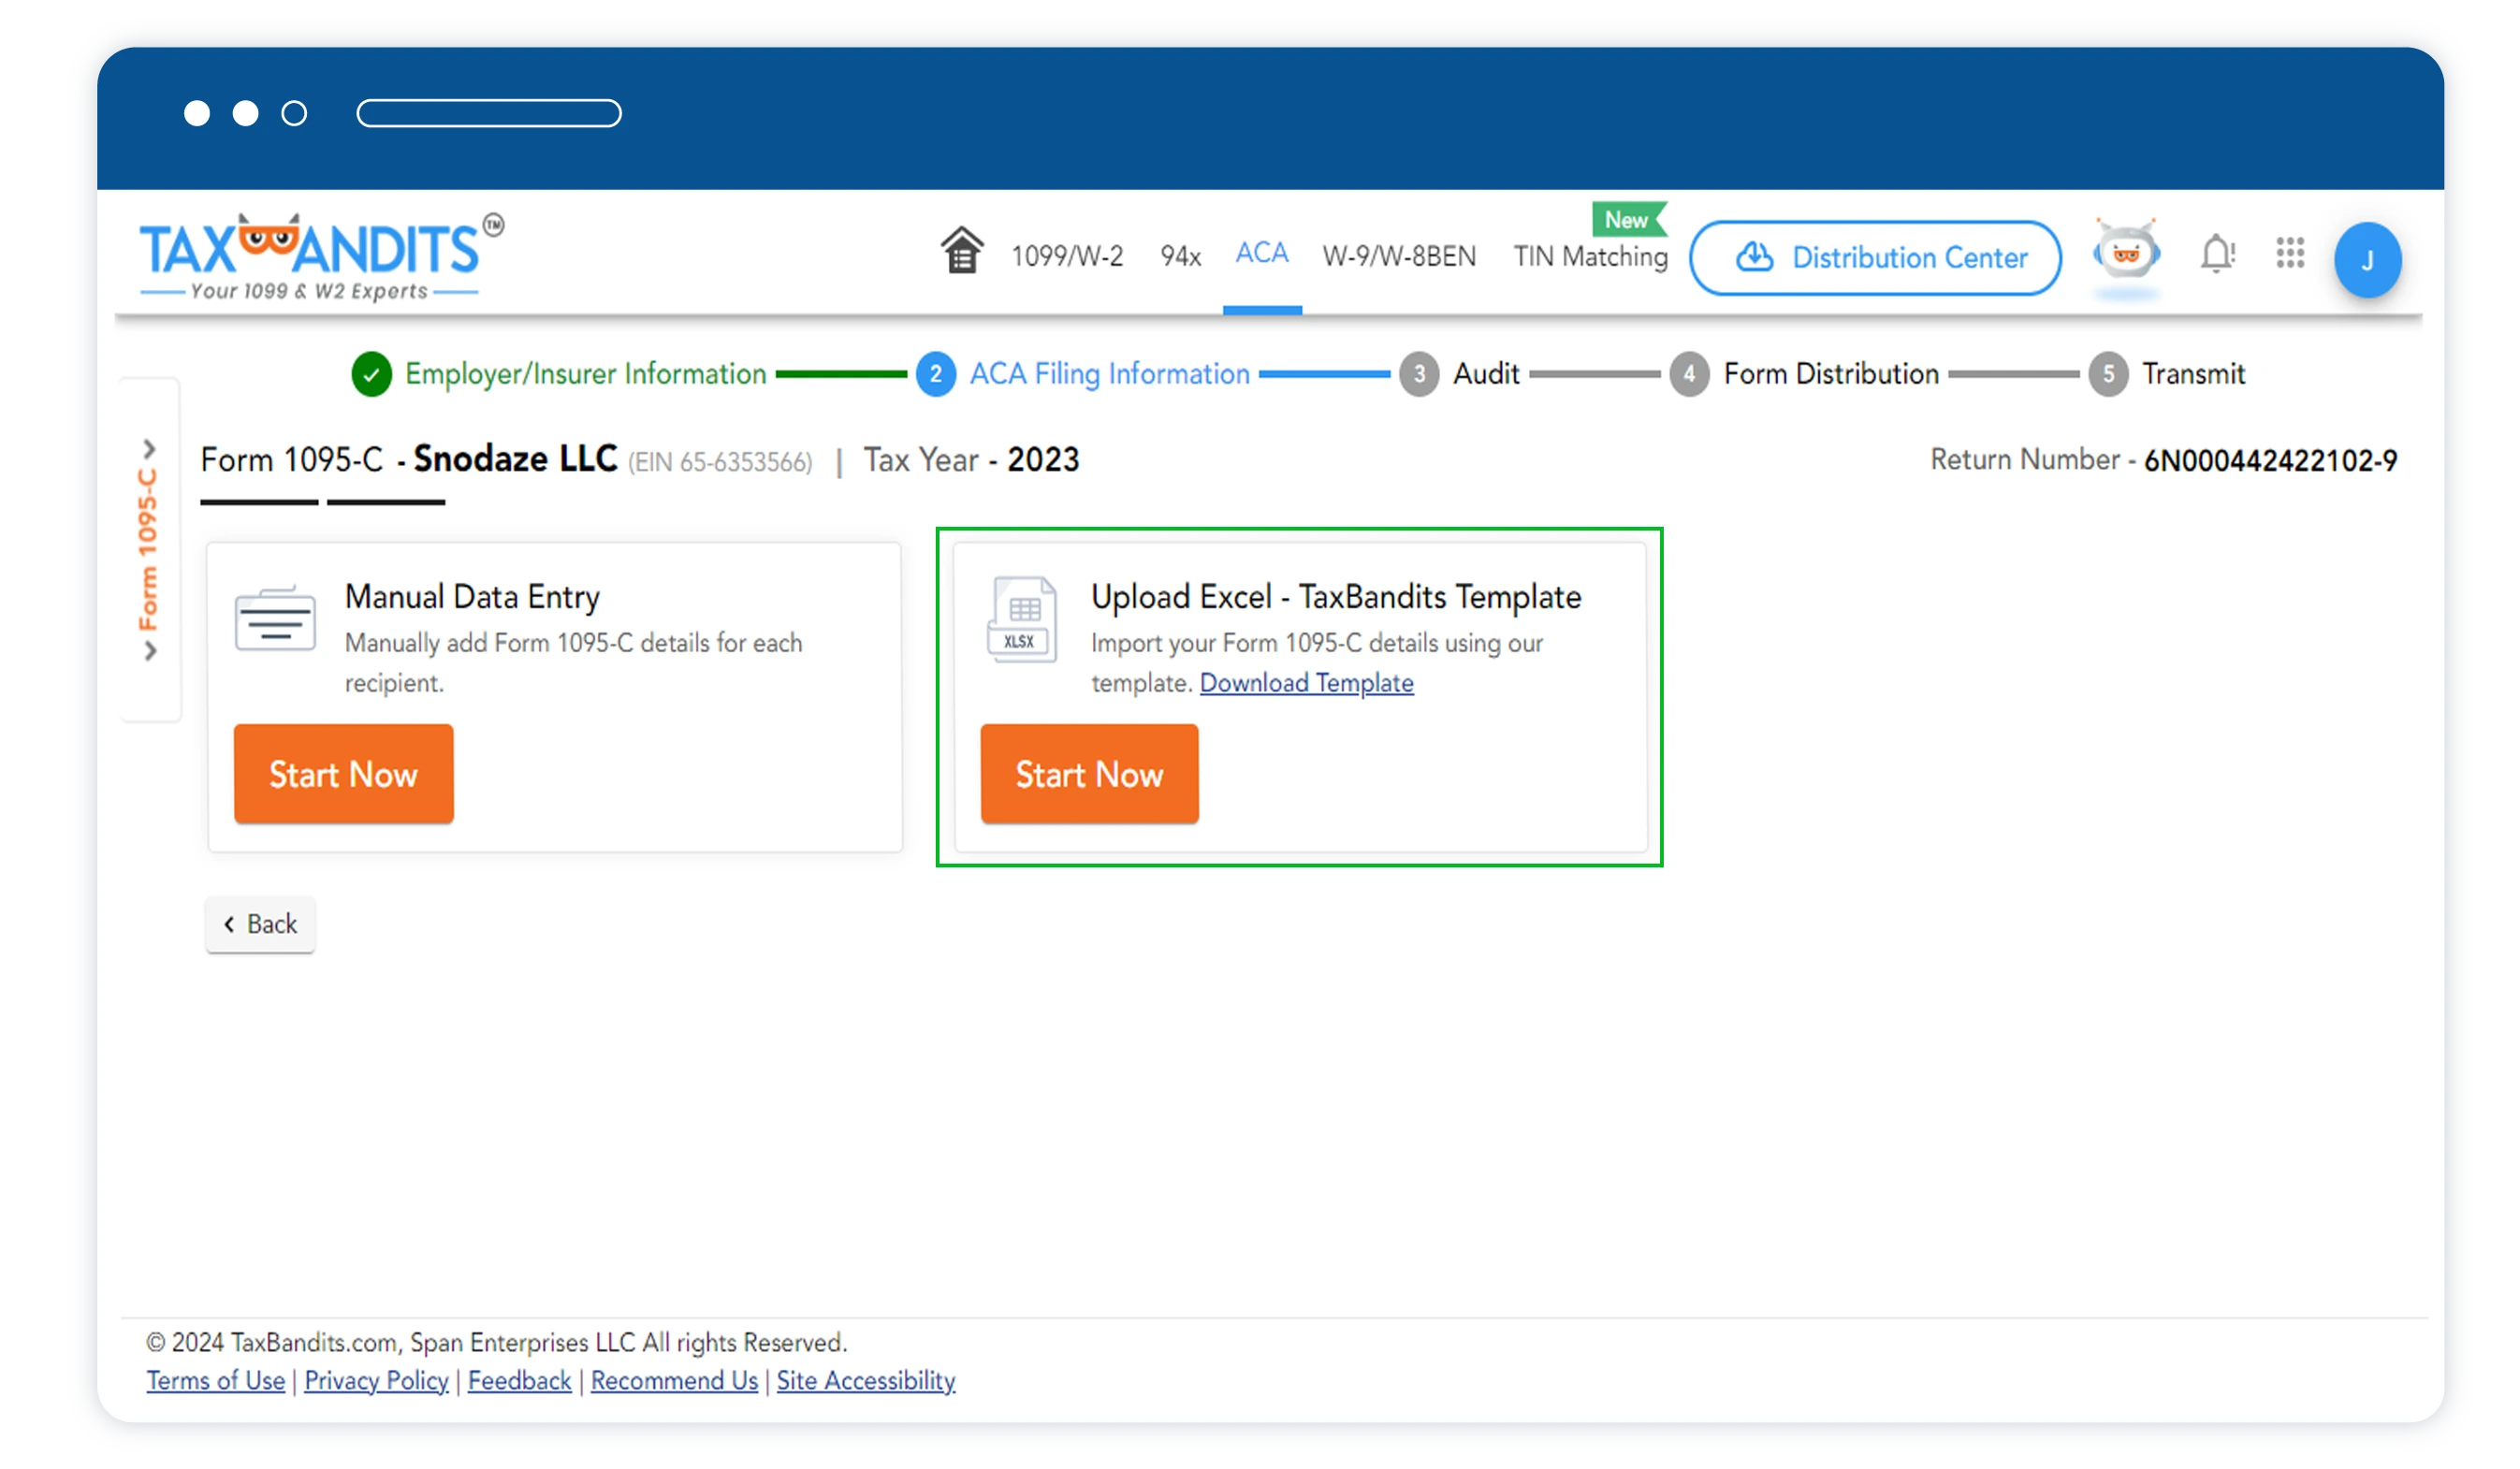Open the TaxBandits logo homepage

[322, 257]
